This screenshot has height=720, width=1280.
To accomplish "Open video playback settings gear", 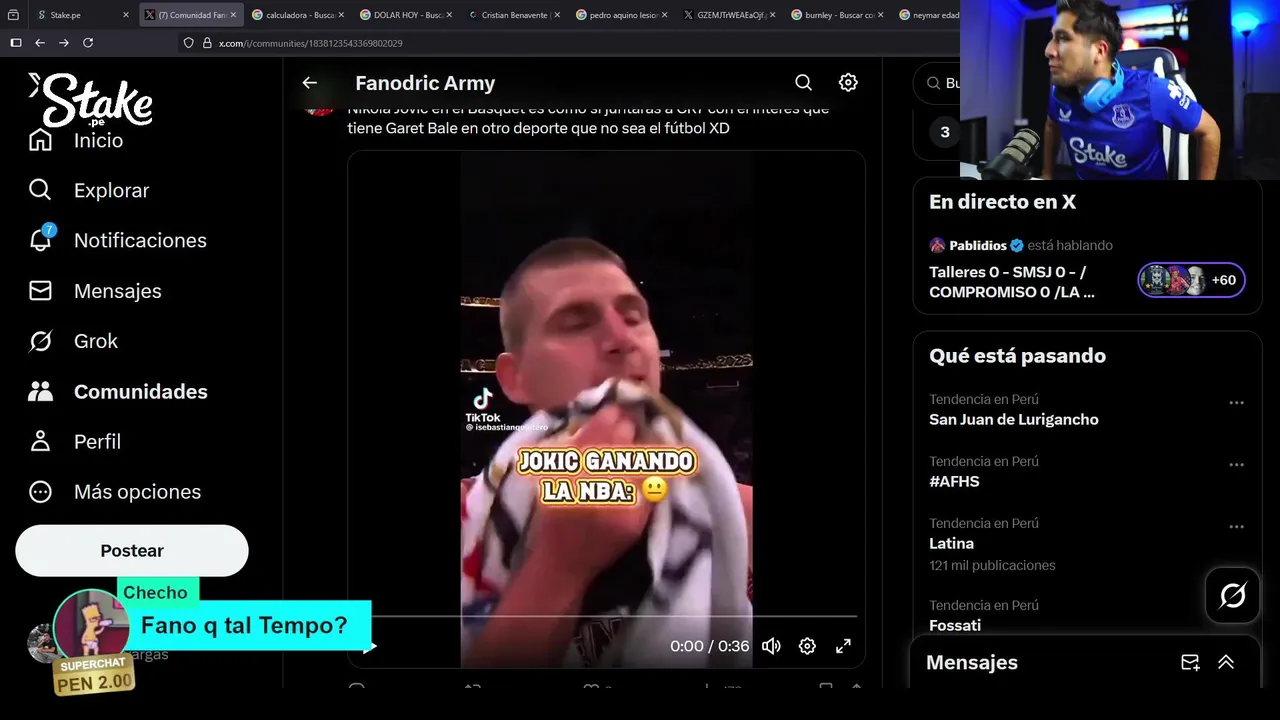I will tap(807, 646).
